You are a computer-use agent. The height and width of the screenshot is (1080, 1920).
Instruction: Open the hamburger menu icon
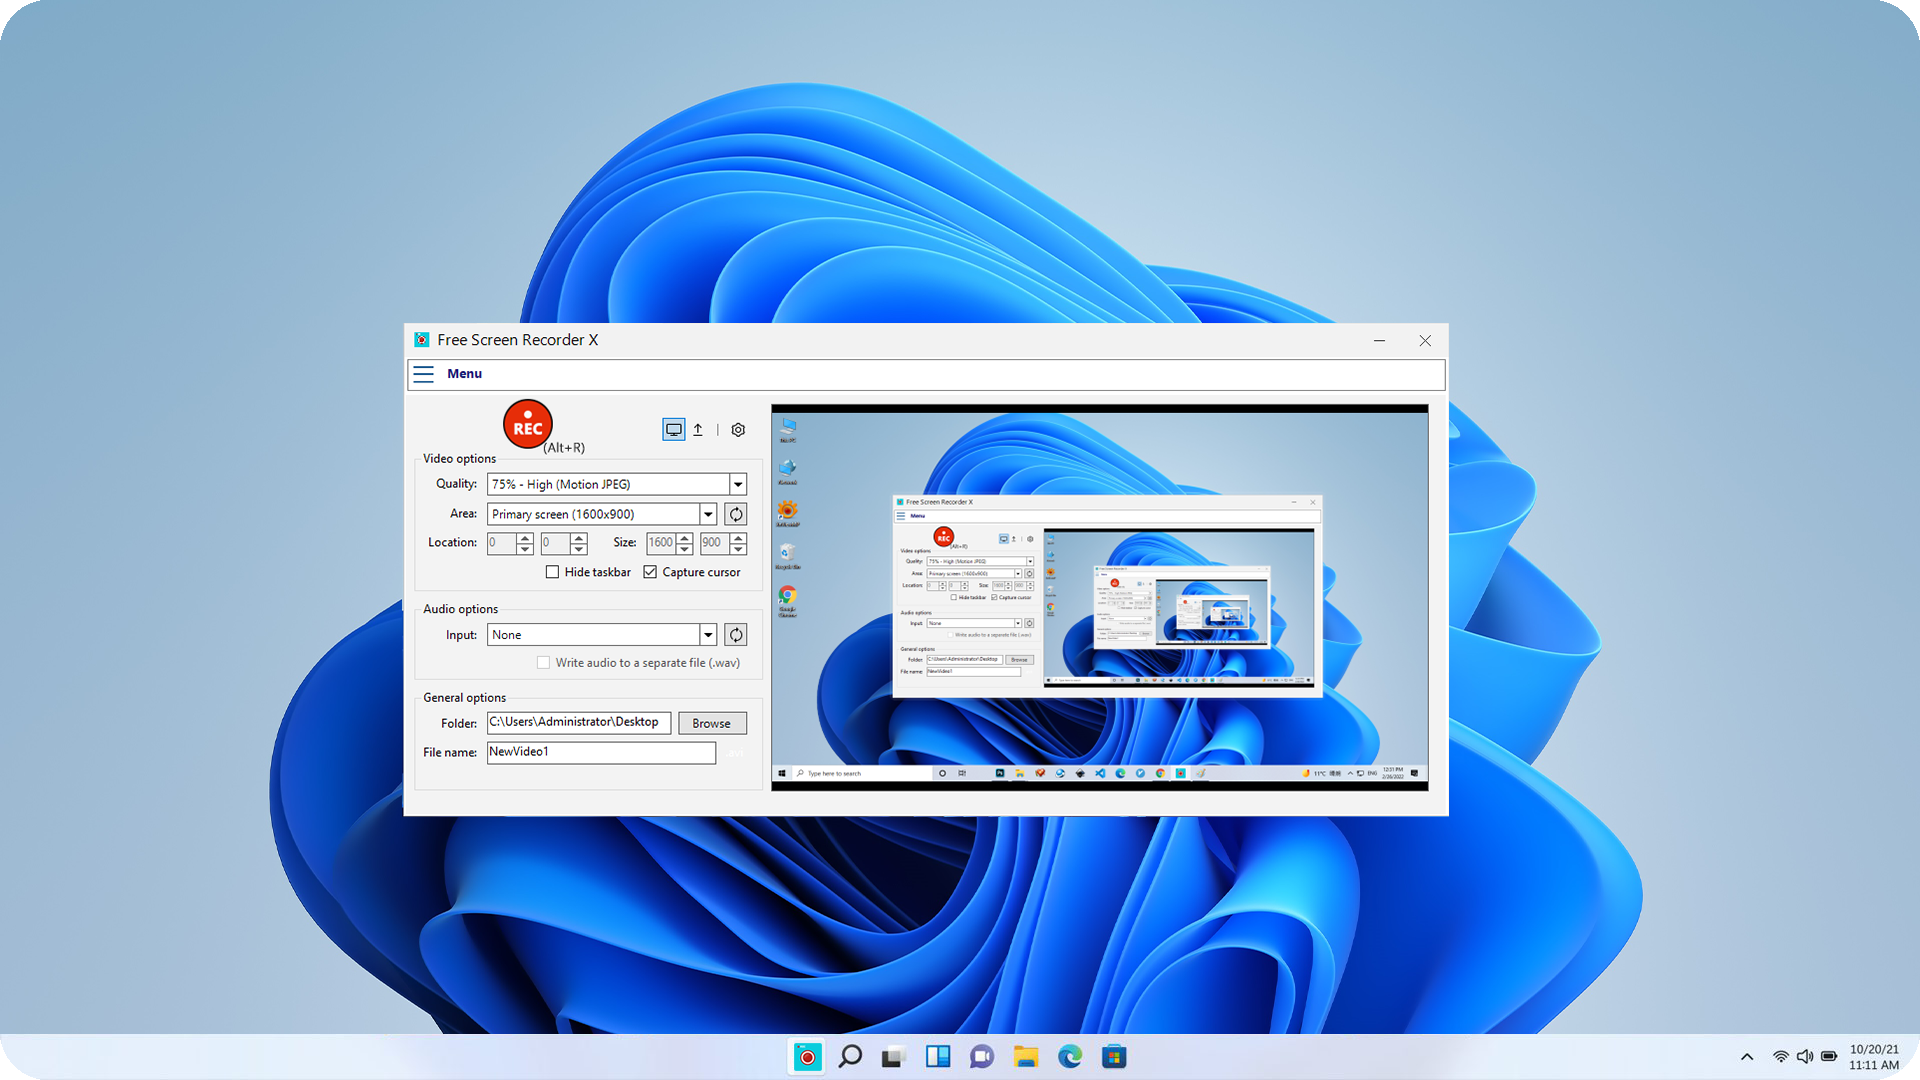pyautogui.click(x=424, y=374)
